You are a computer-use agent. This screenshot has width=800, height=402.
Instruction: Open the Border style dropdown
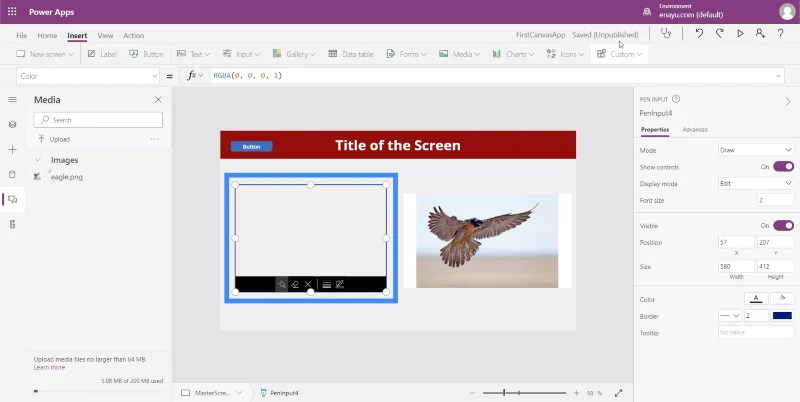coord(730,316)
